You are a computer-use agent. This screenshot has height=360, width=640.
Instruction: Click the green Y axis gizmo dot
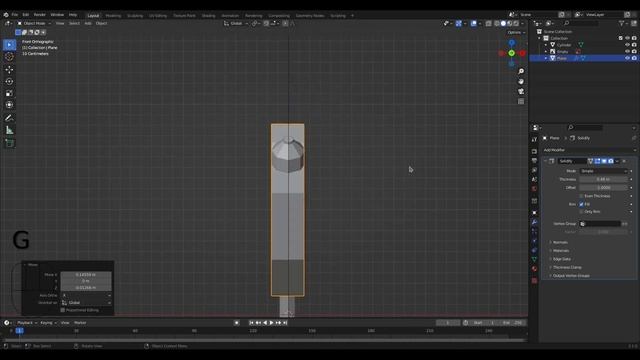pyautogui.click(x=511, y=53)
